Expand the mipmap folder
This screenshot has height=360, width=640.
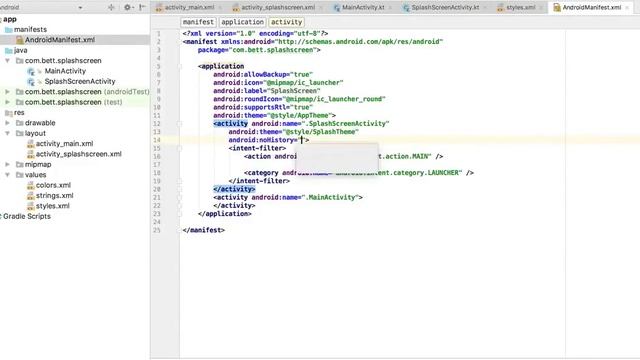click(x=7, y=164)
